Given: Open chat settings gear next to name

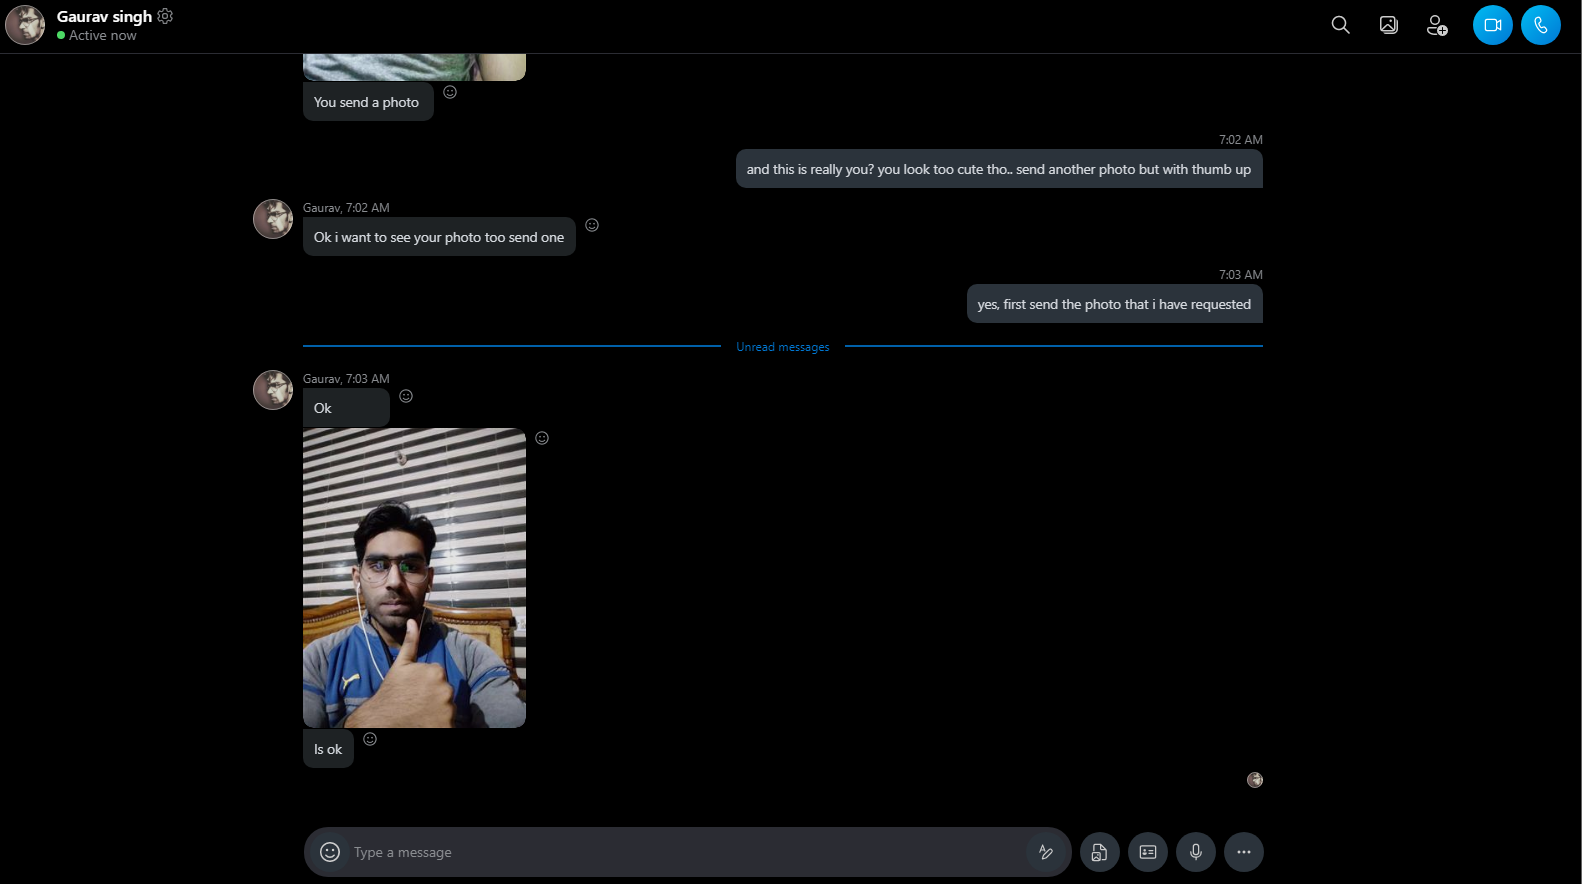Looking at the screenshot, I should click(165, 16).
